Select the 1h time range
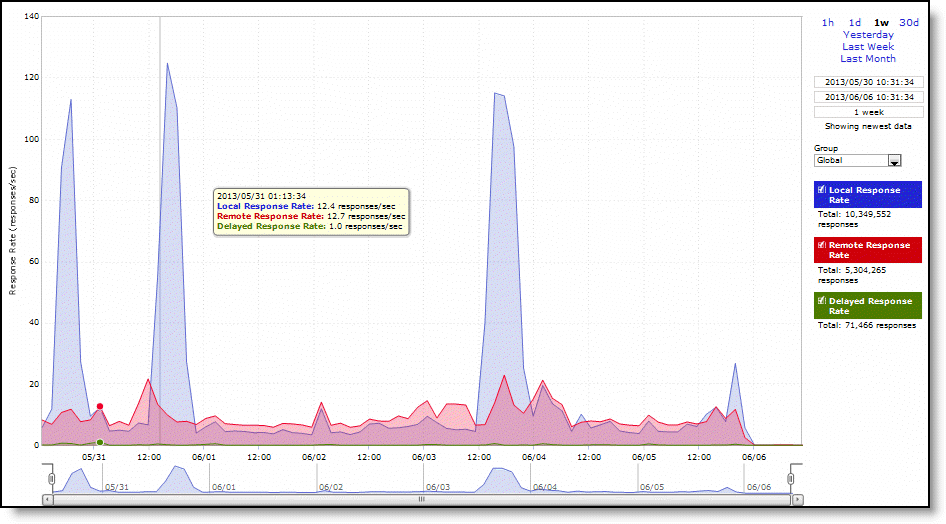 [x=827, y=22]
